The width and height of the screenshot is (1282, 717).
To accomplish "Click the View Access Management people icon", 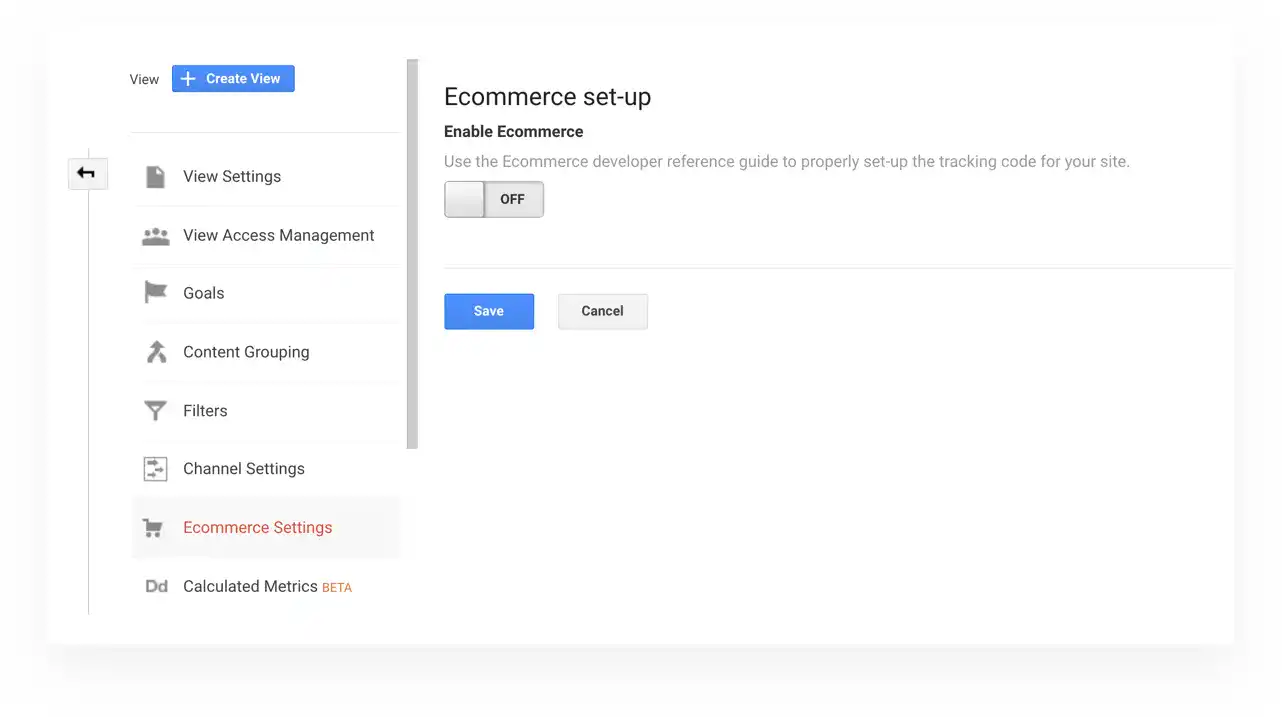I will 156,236.
